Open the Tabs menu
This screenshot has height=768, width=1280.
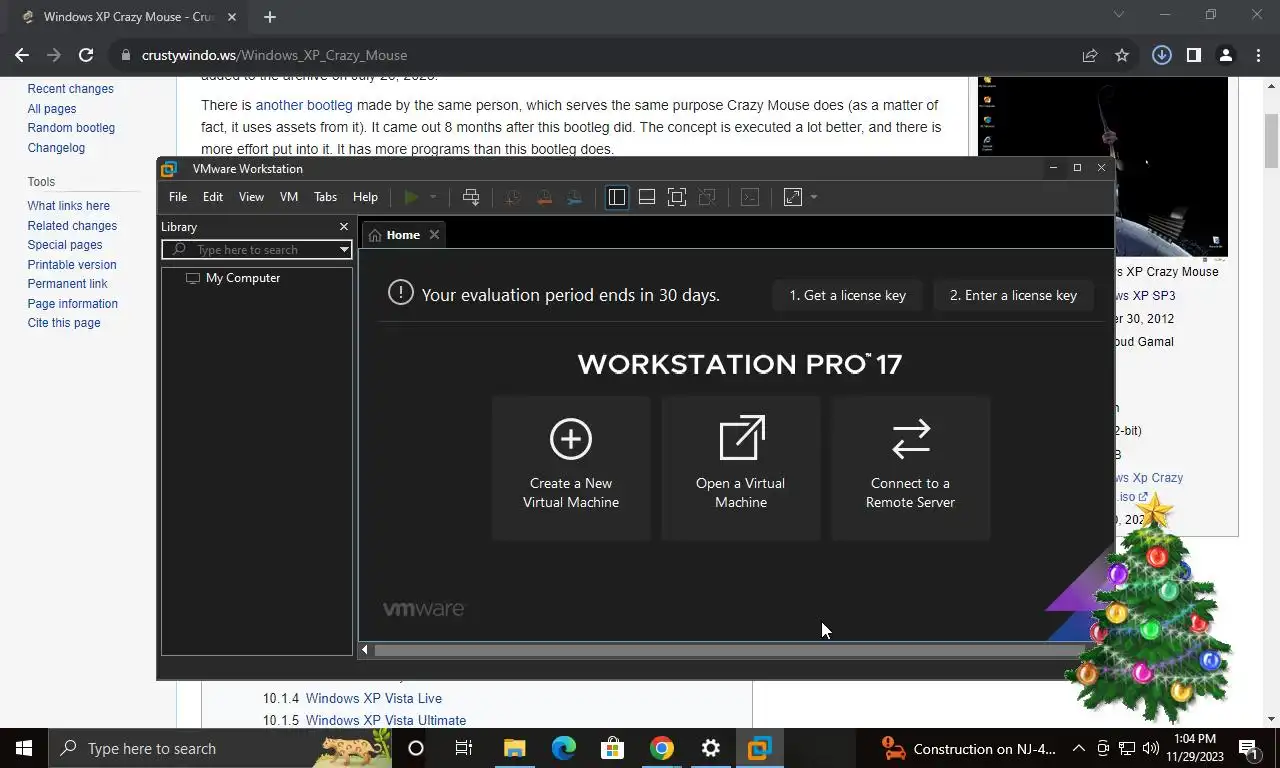coord(326,197)
